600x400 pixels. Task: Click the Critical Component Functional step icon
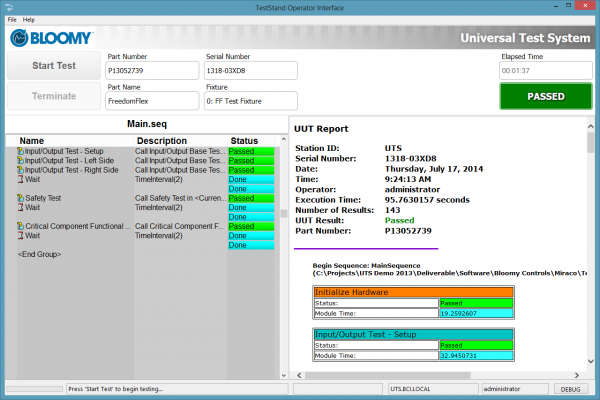(x=20, y=226)
